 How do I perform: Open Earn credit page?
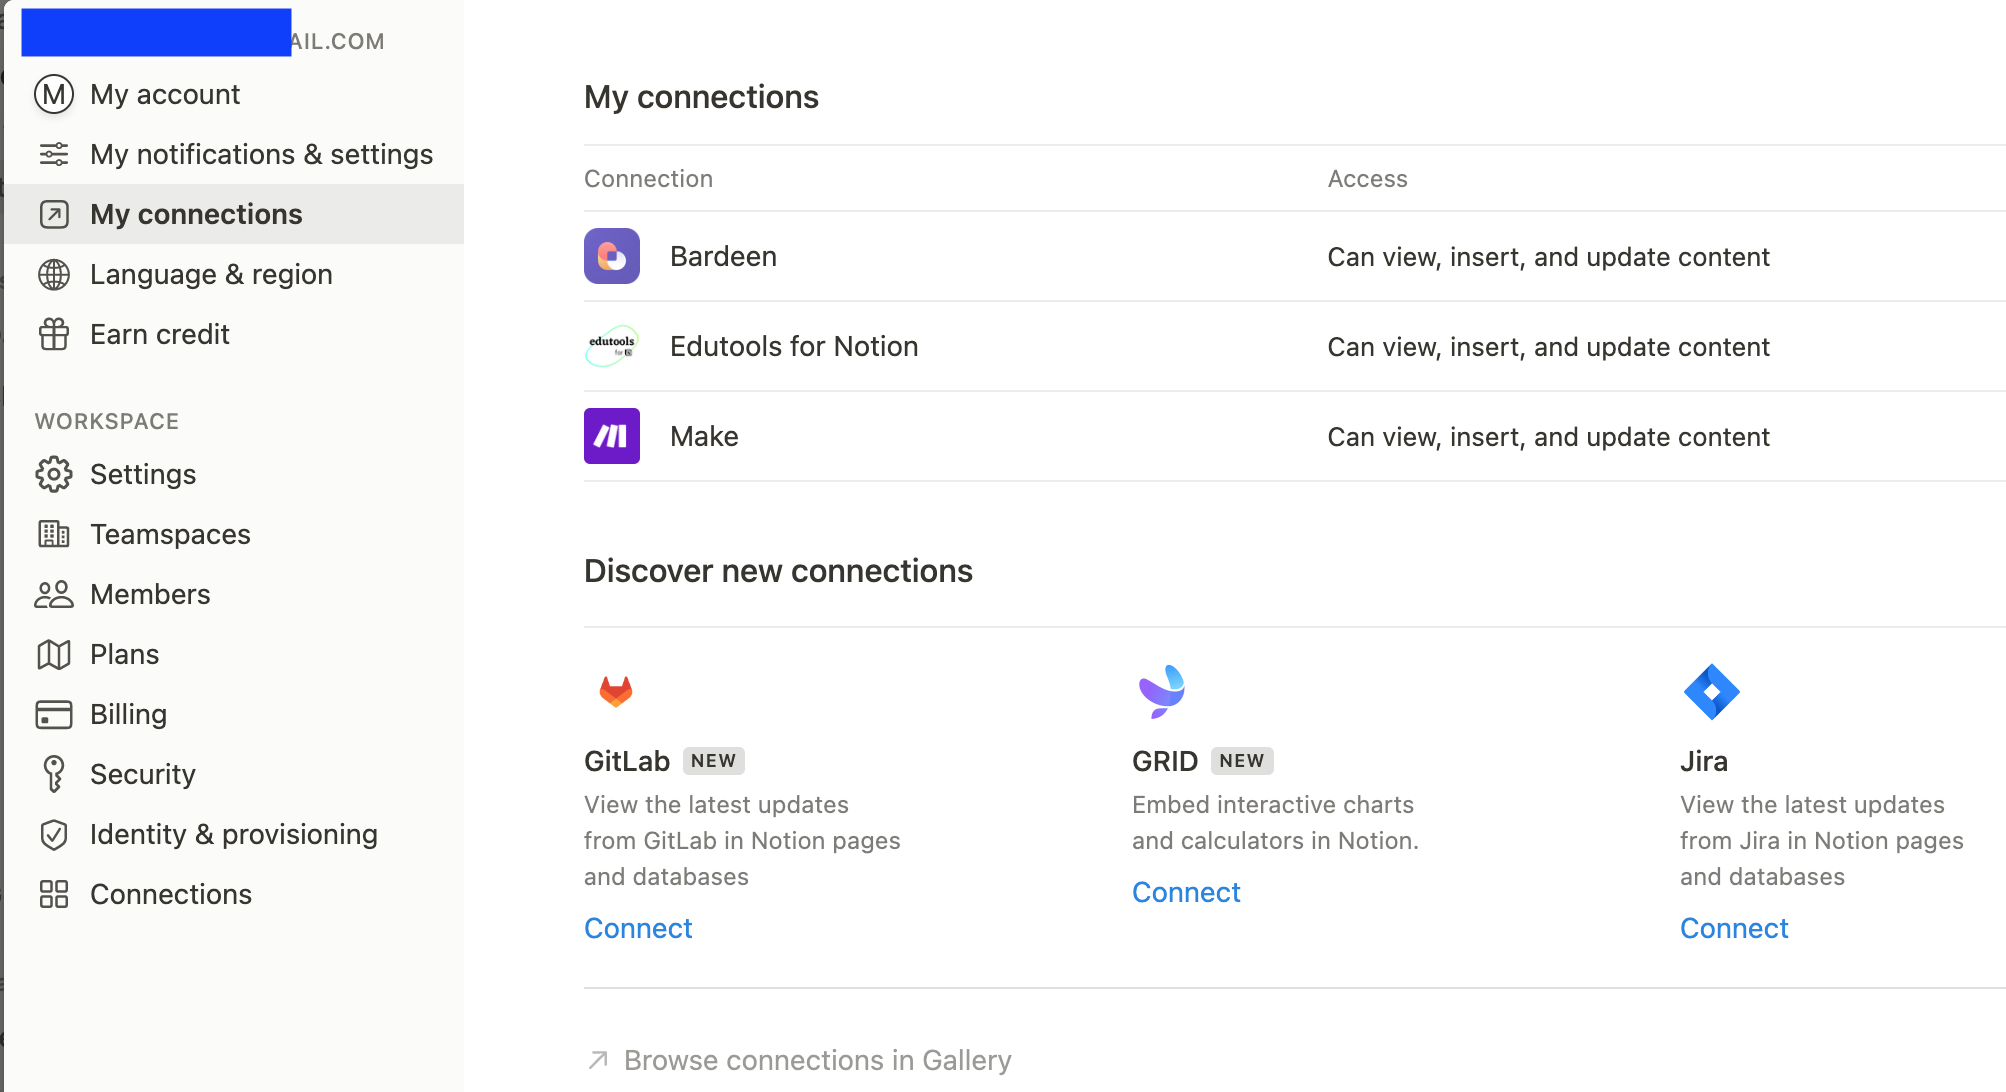click(234, 334)
